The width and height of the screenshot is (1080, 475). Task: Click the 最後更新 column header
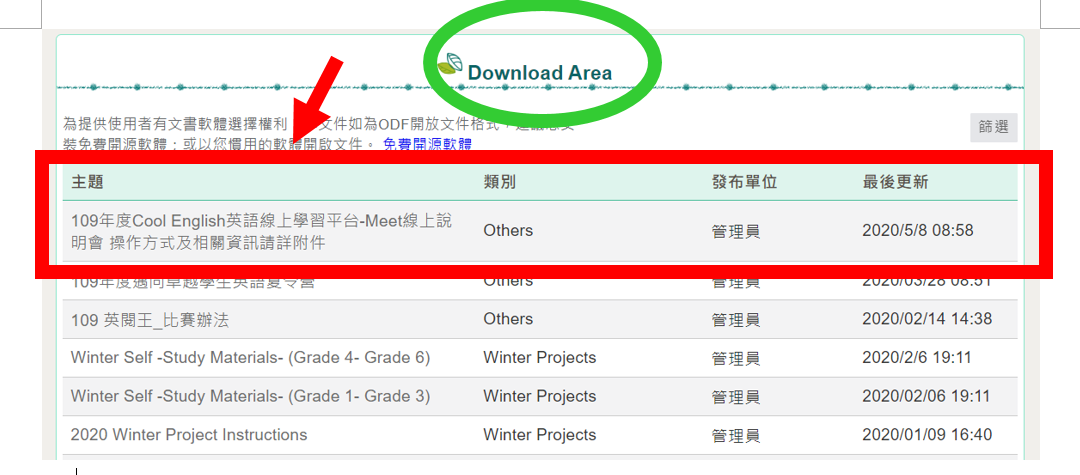(895, 182)
